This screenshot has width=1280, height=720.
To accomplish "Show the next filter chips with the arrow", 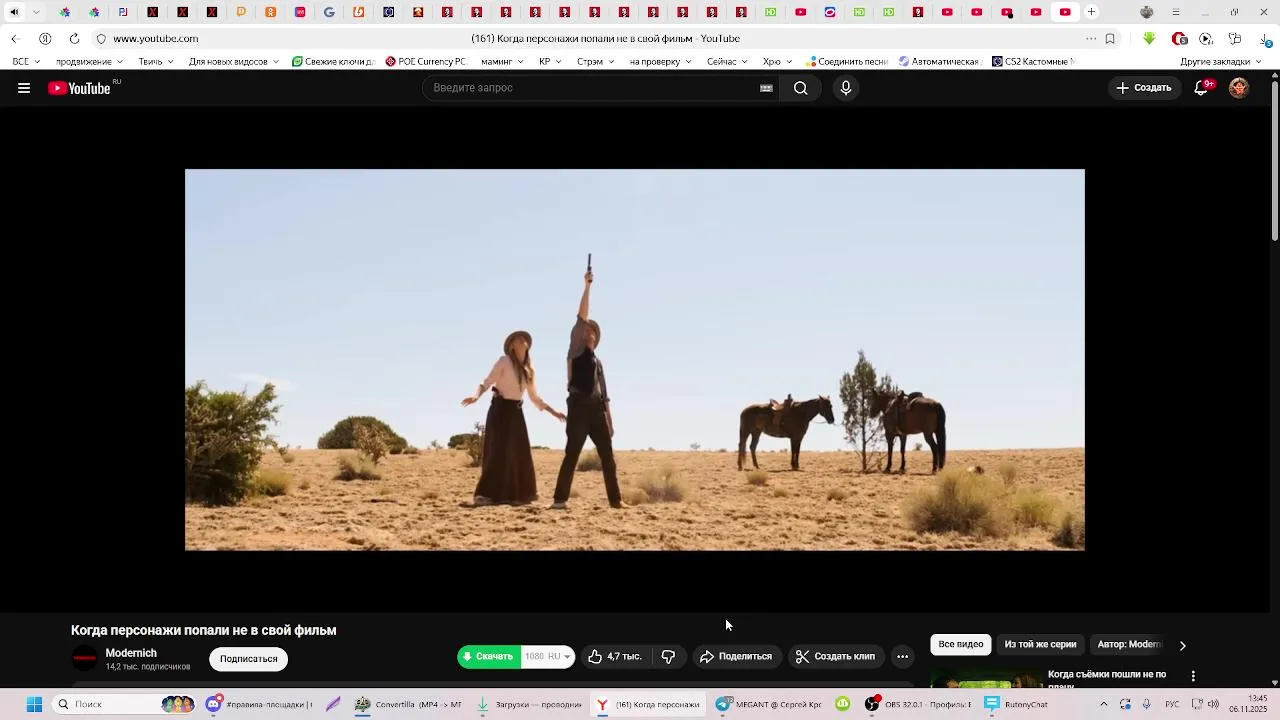I will click(1182, 646).
